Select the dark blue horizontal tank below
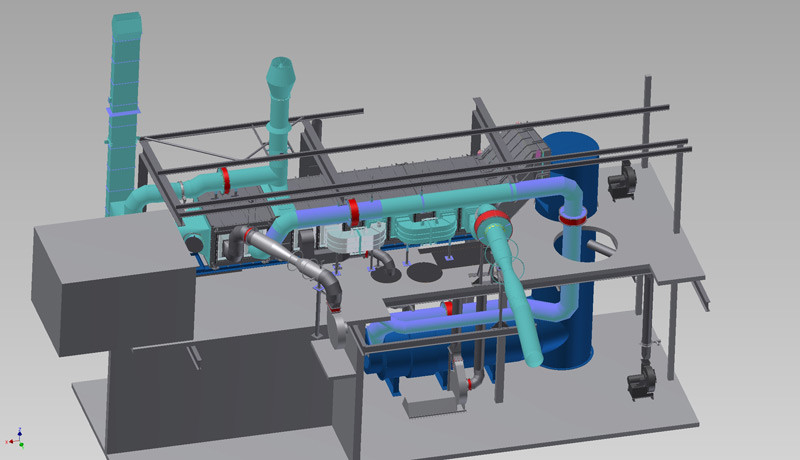Image resolution: width=800 pixels, height=460 pixels. [x=400, y=358]
